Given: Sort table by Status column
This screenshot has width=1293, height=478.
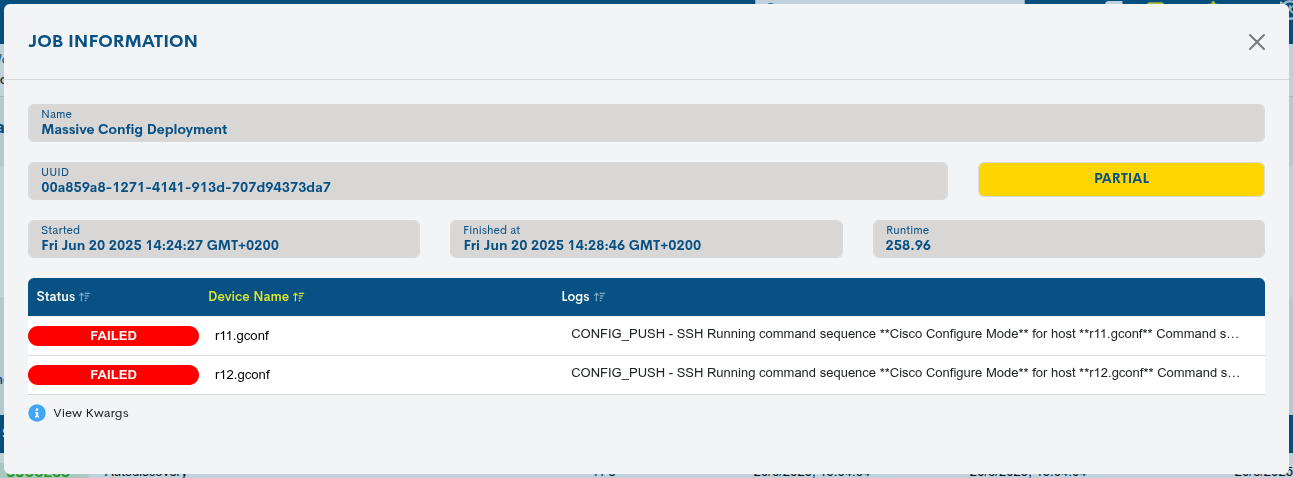Looking at the screenshot, I should 63,297.
